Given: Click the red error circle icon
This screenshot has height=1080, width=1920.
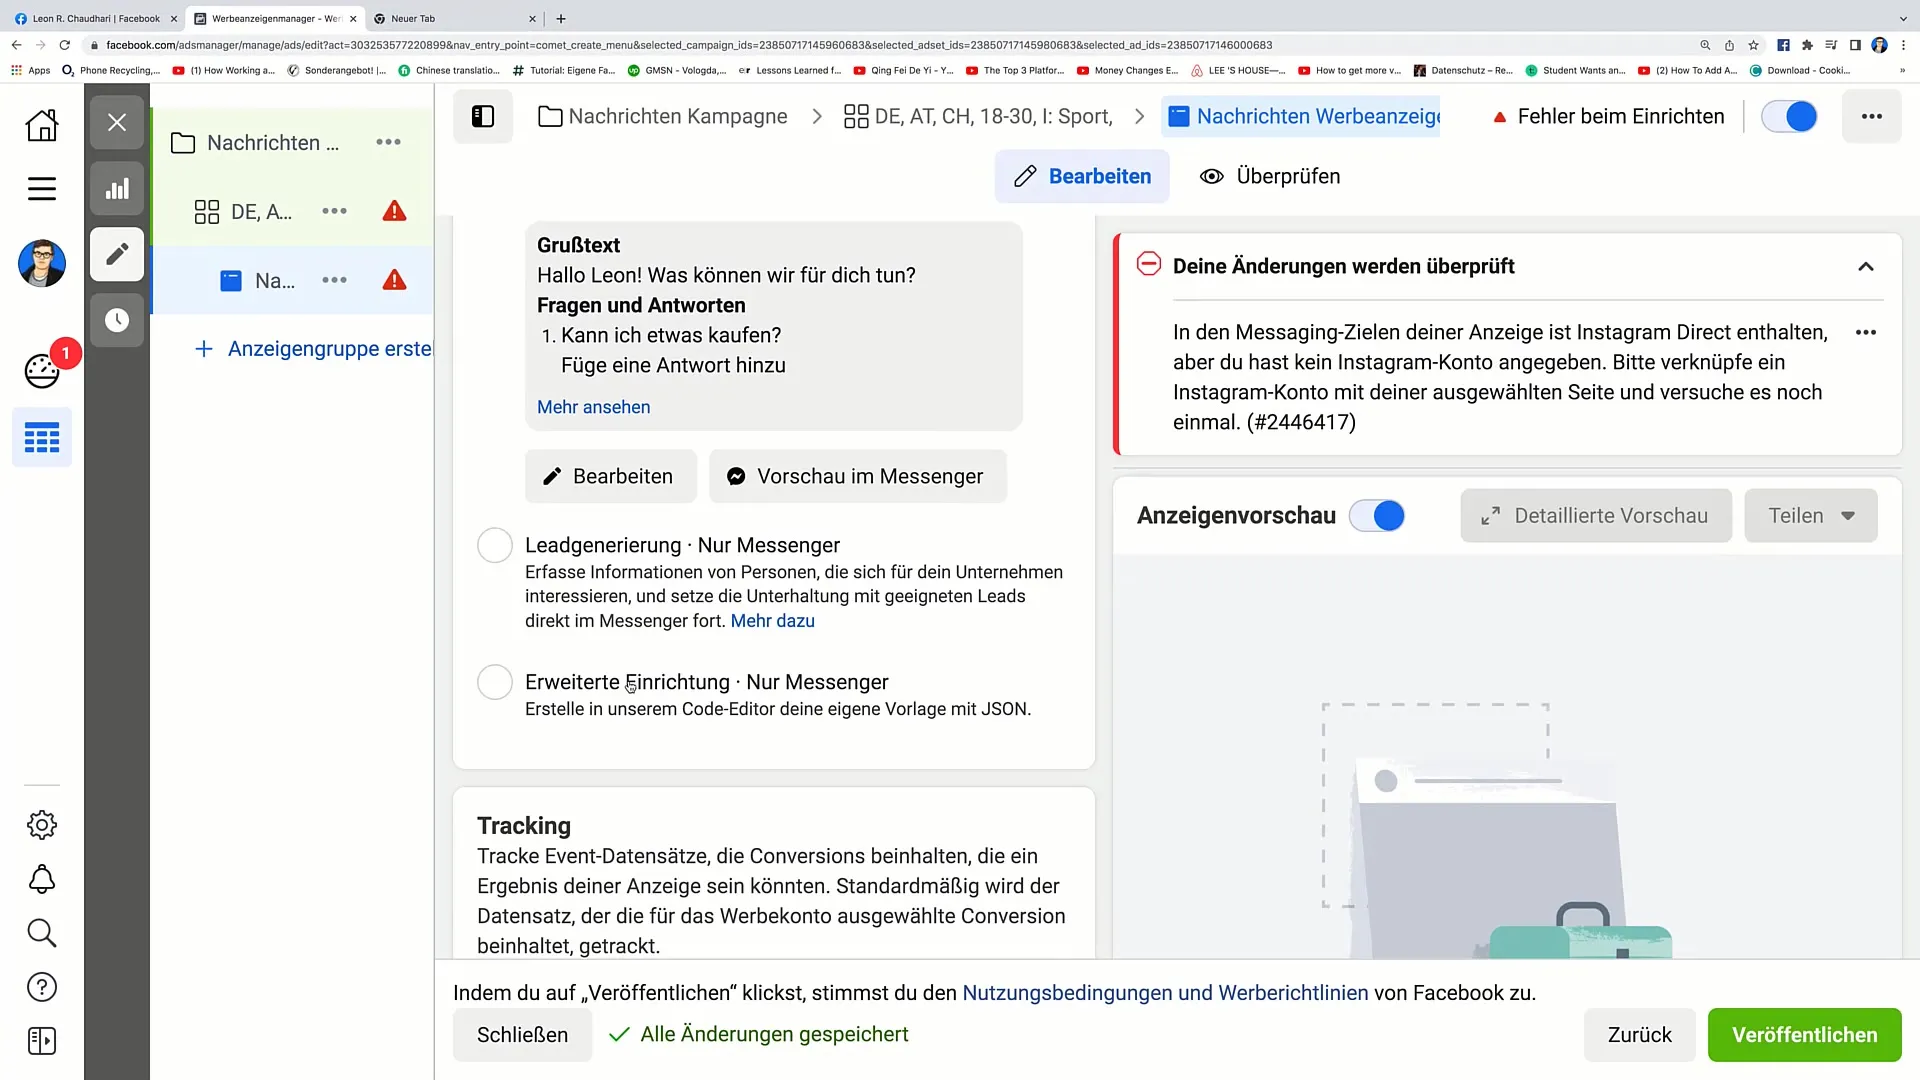Looking at the screenshot, I should 1149,264.
